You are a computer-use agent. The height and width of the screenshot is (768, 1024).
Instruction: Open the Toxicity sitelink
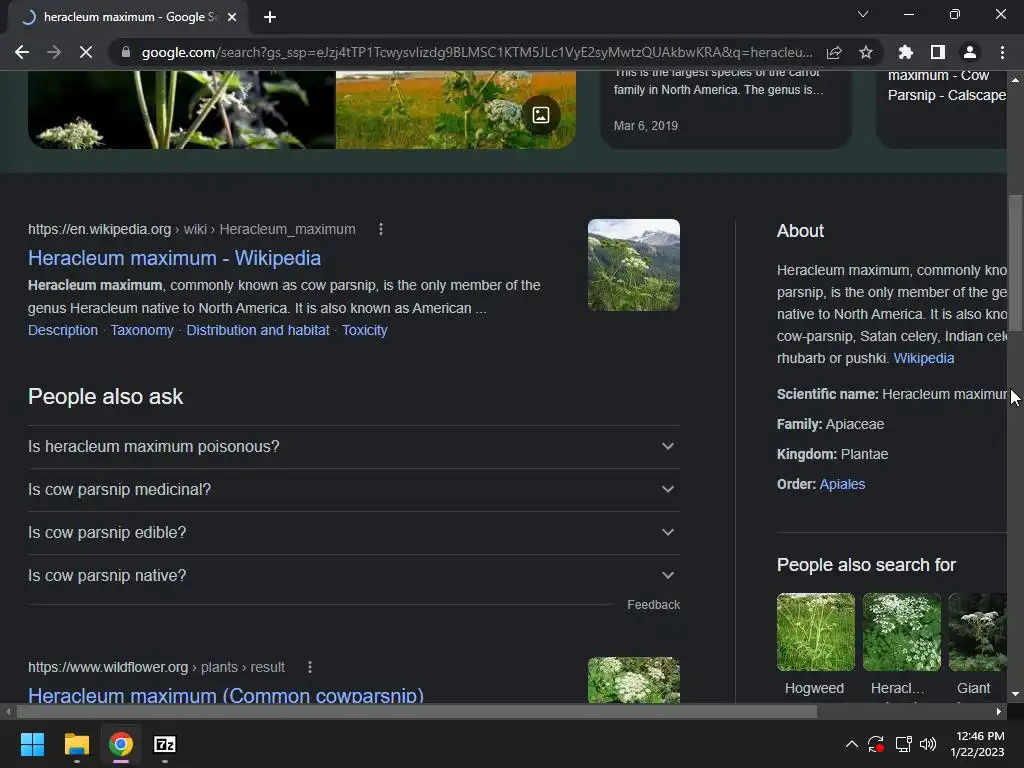[364, 330]
